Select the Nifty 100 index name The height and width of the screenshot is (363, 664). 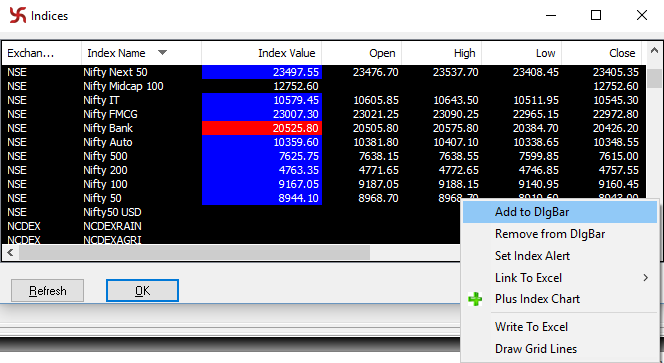click(x=105, y=184)
